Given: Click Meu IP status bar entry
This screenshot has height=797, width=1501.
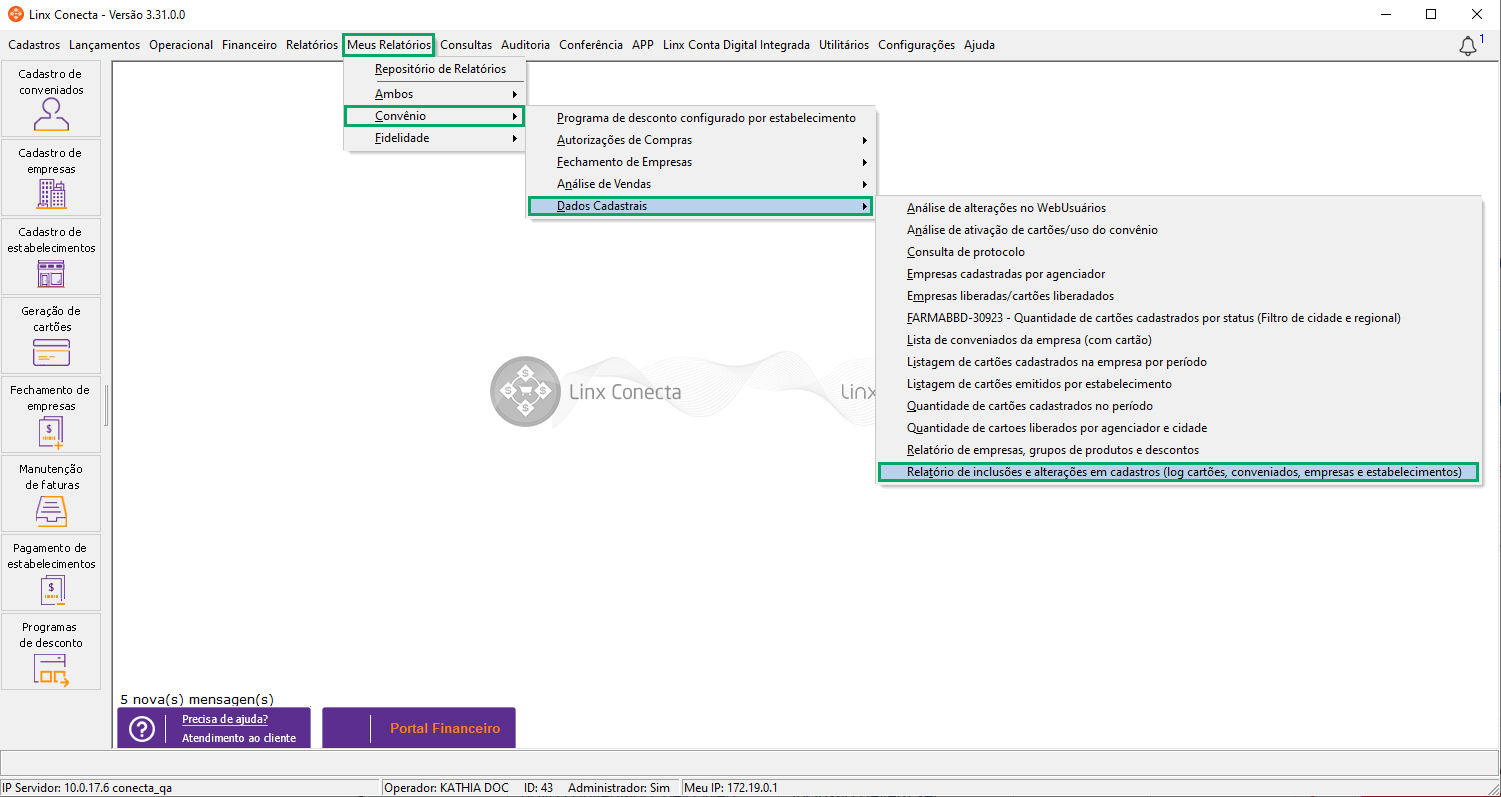Looking at the screenshot, I should tap(731, 788).
